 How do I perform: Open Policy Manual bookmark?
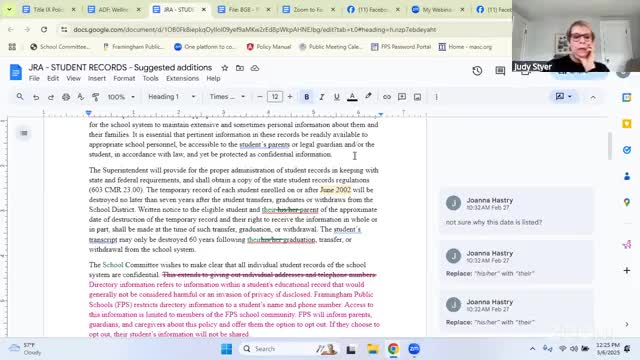pyautogui.click(x=269, y=47)
